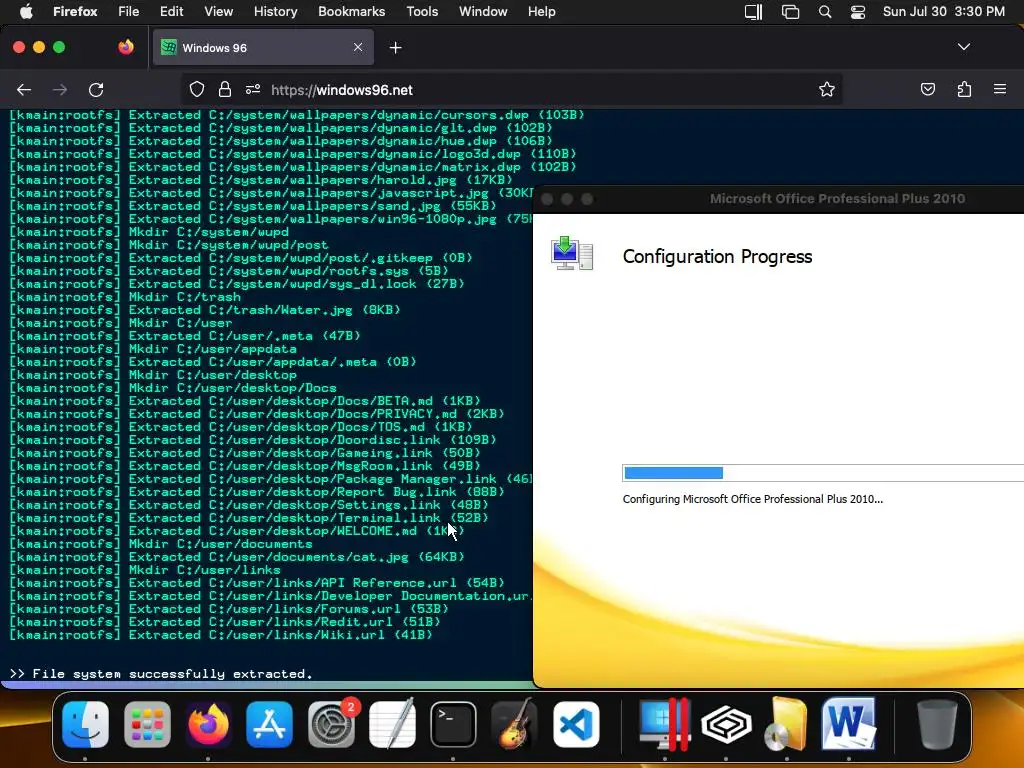Screen dimensions: 1024x768
Task: Show the date and time panel
Action: point(944,11)
